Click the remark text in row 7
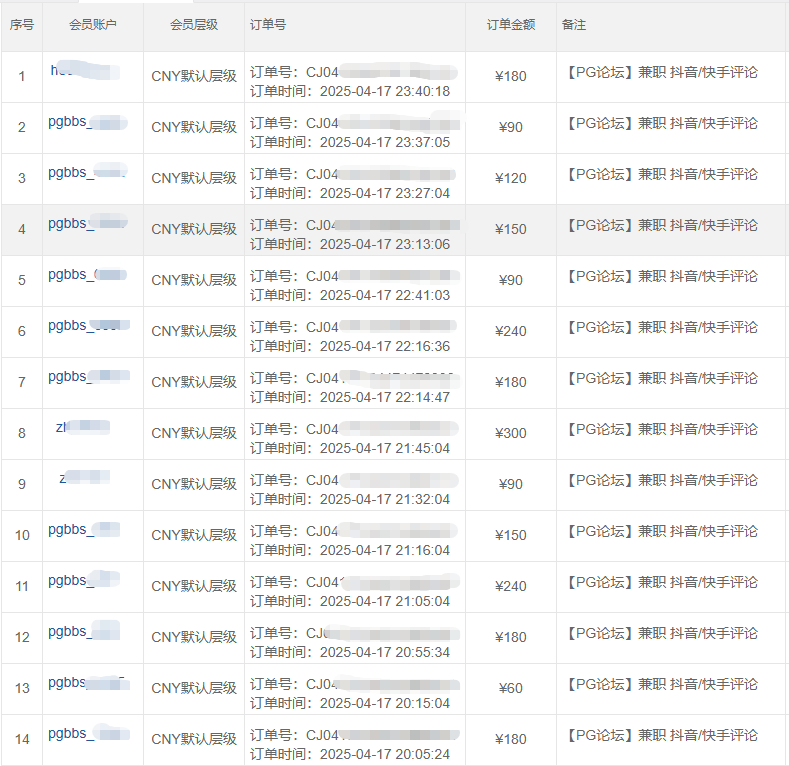This screenshot has height=766, width=789. pyautogui.click(x=661, y=378)
